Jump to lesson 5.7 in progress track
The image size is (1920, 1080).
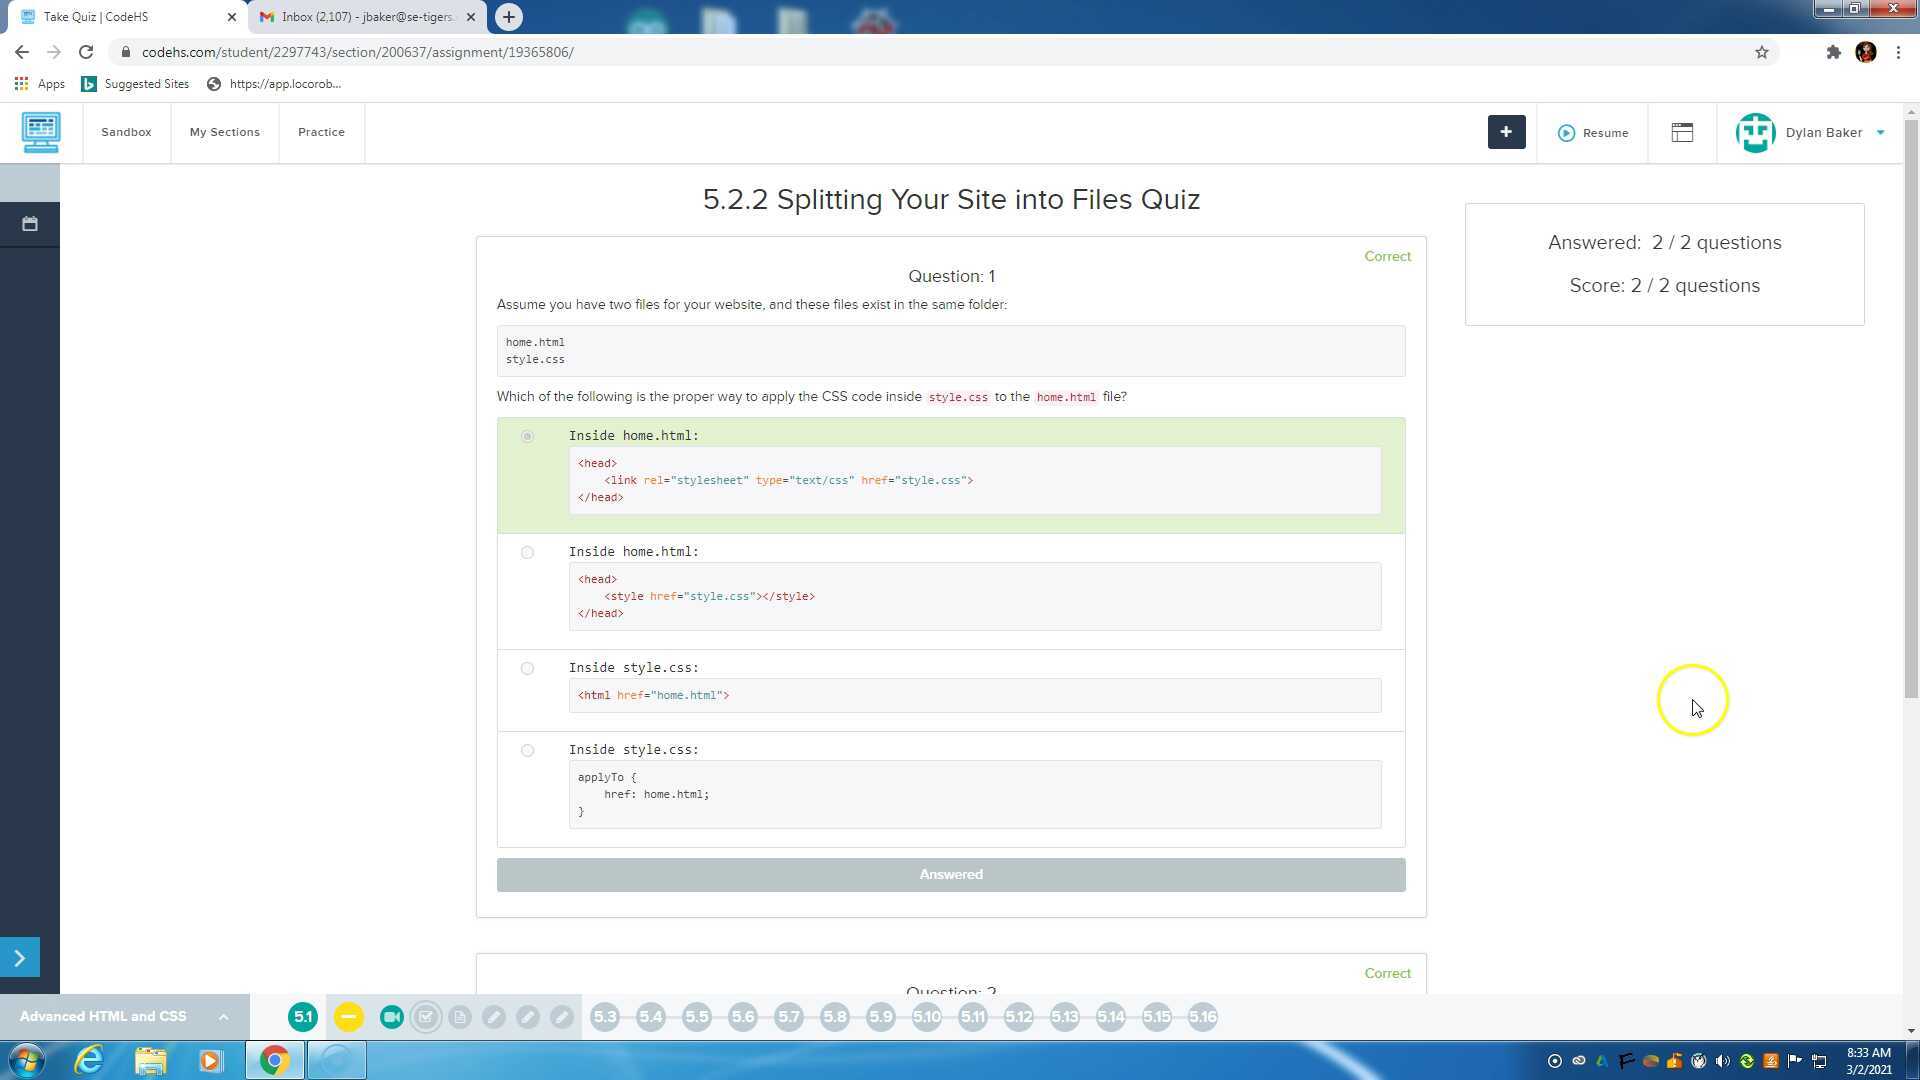pyautogui.click(x=789, y=1017)
